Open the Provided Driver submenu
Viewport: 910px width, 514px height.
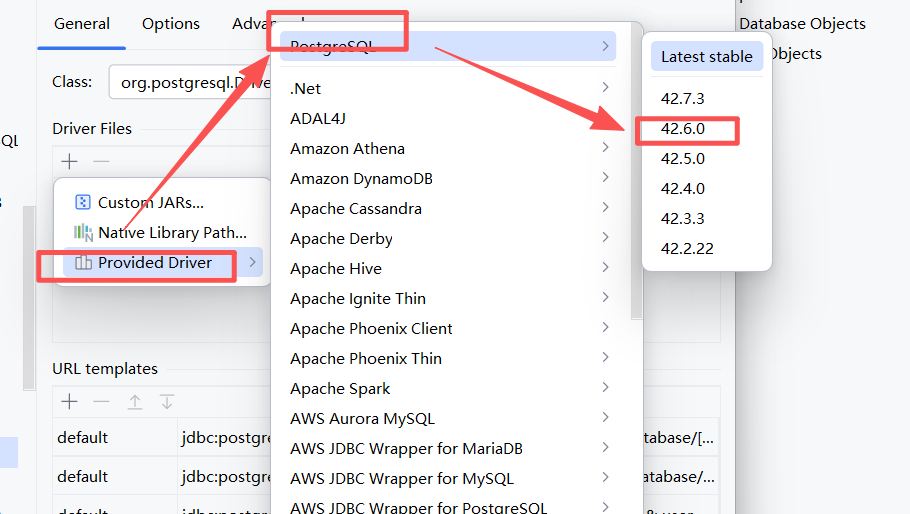point(162,262)
